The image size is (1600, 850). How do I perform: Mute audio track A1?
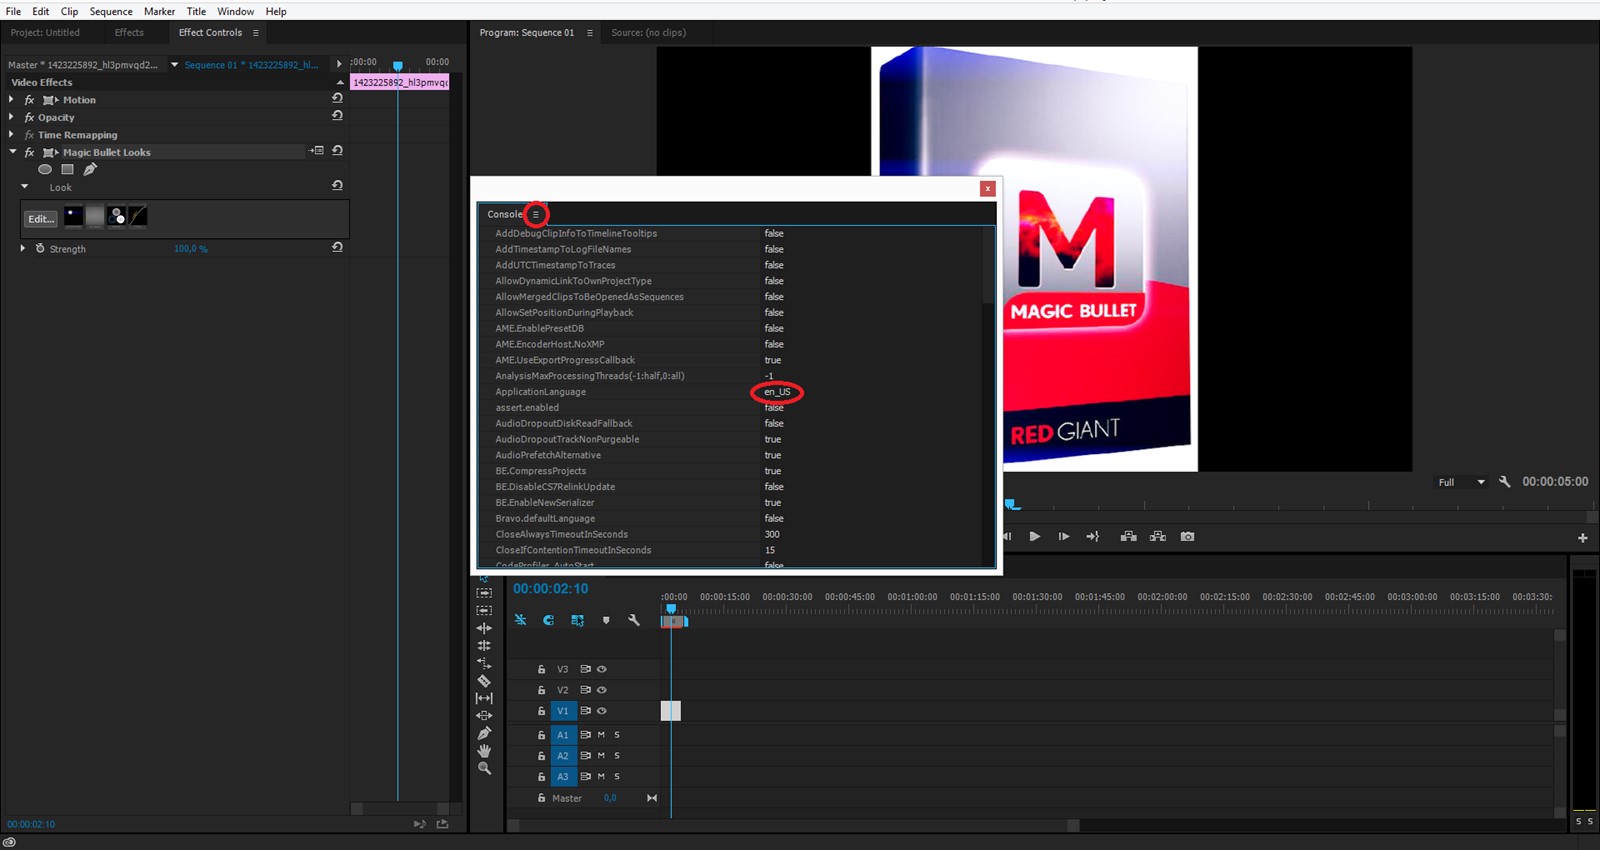tap(601, 735)
